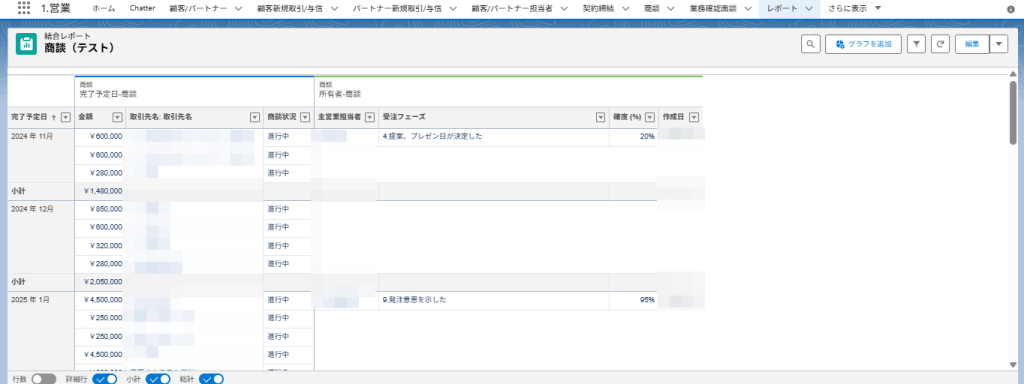This screenshot has height=384, width=1024.
Task: Click the 1.営業 app name
Action: pyautogui.click(x=56, y=8)
